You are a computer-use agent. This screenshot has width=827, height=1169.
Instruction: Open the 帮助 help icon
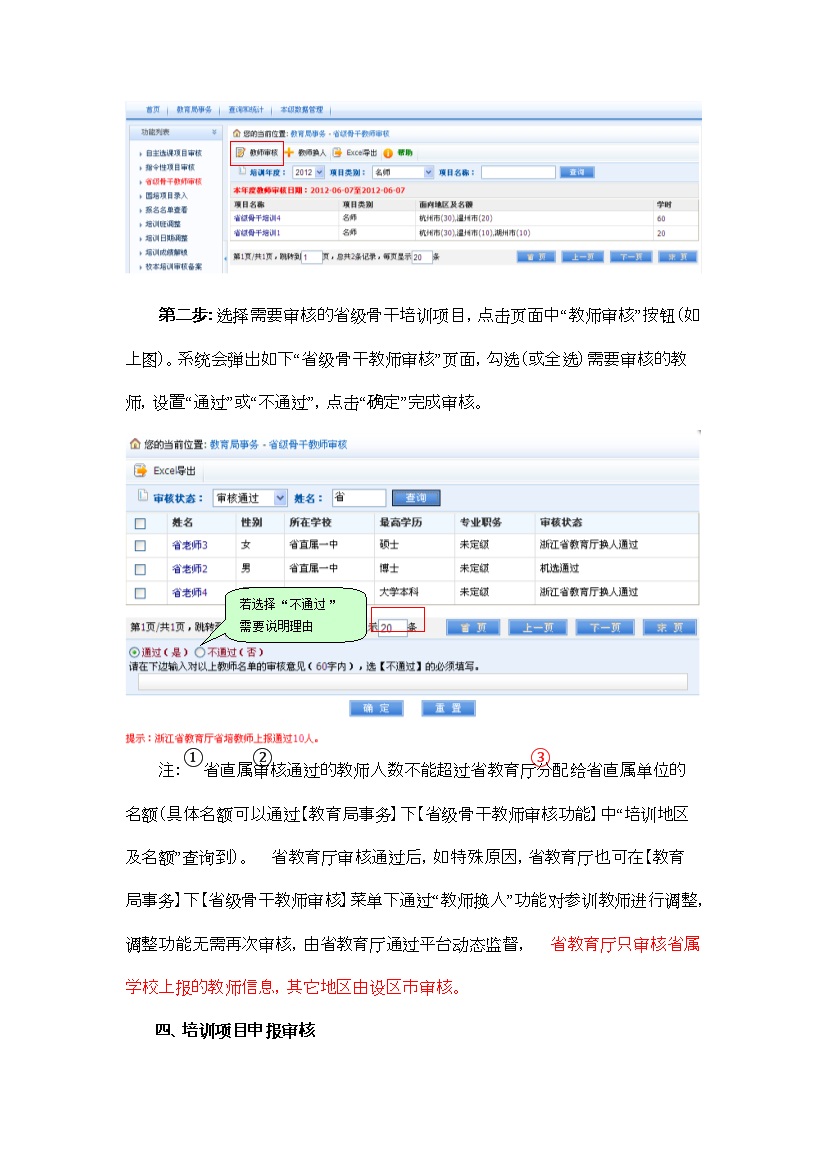tap(387, 153)
